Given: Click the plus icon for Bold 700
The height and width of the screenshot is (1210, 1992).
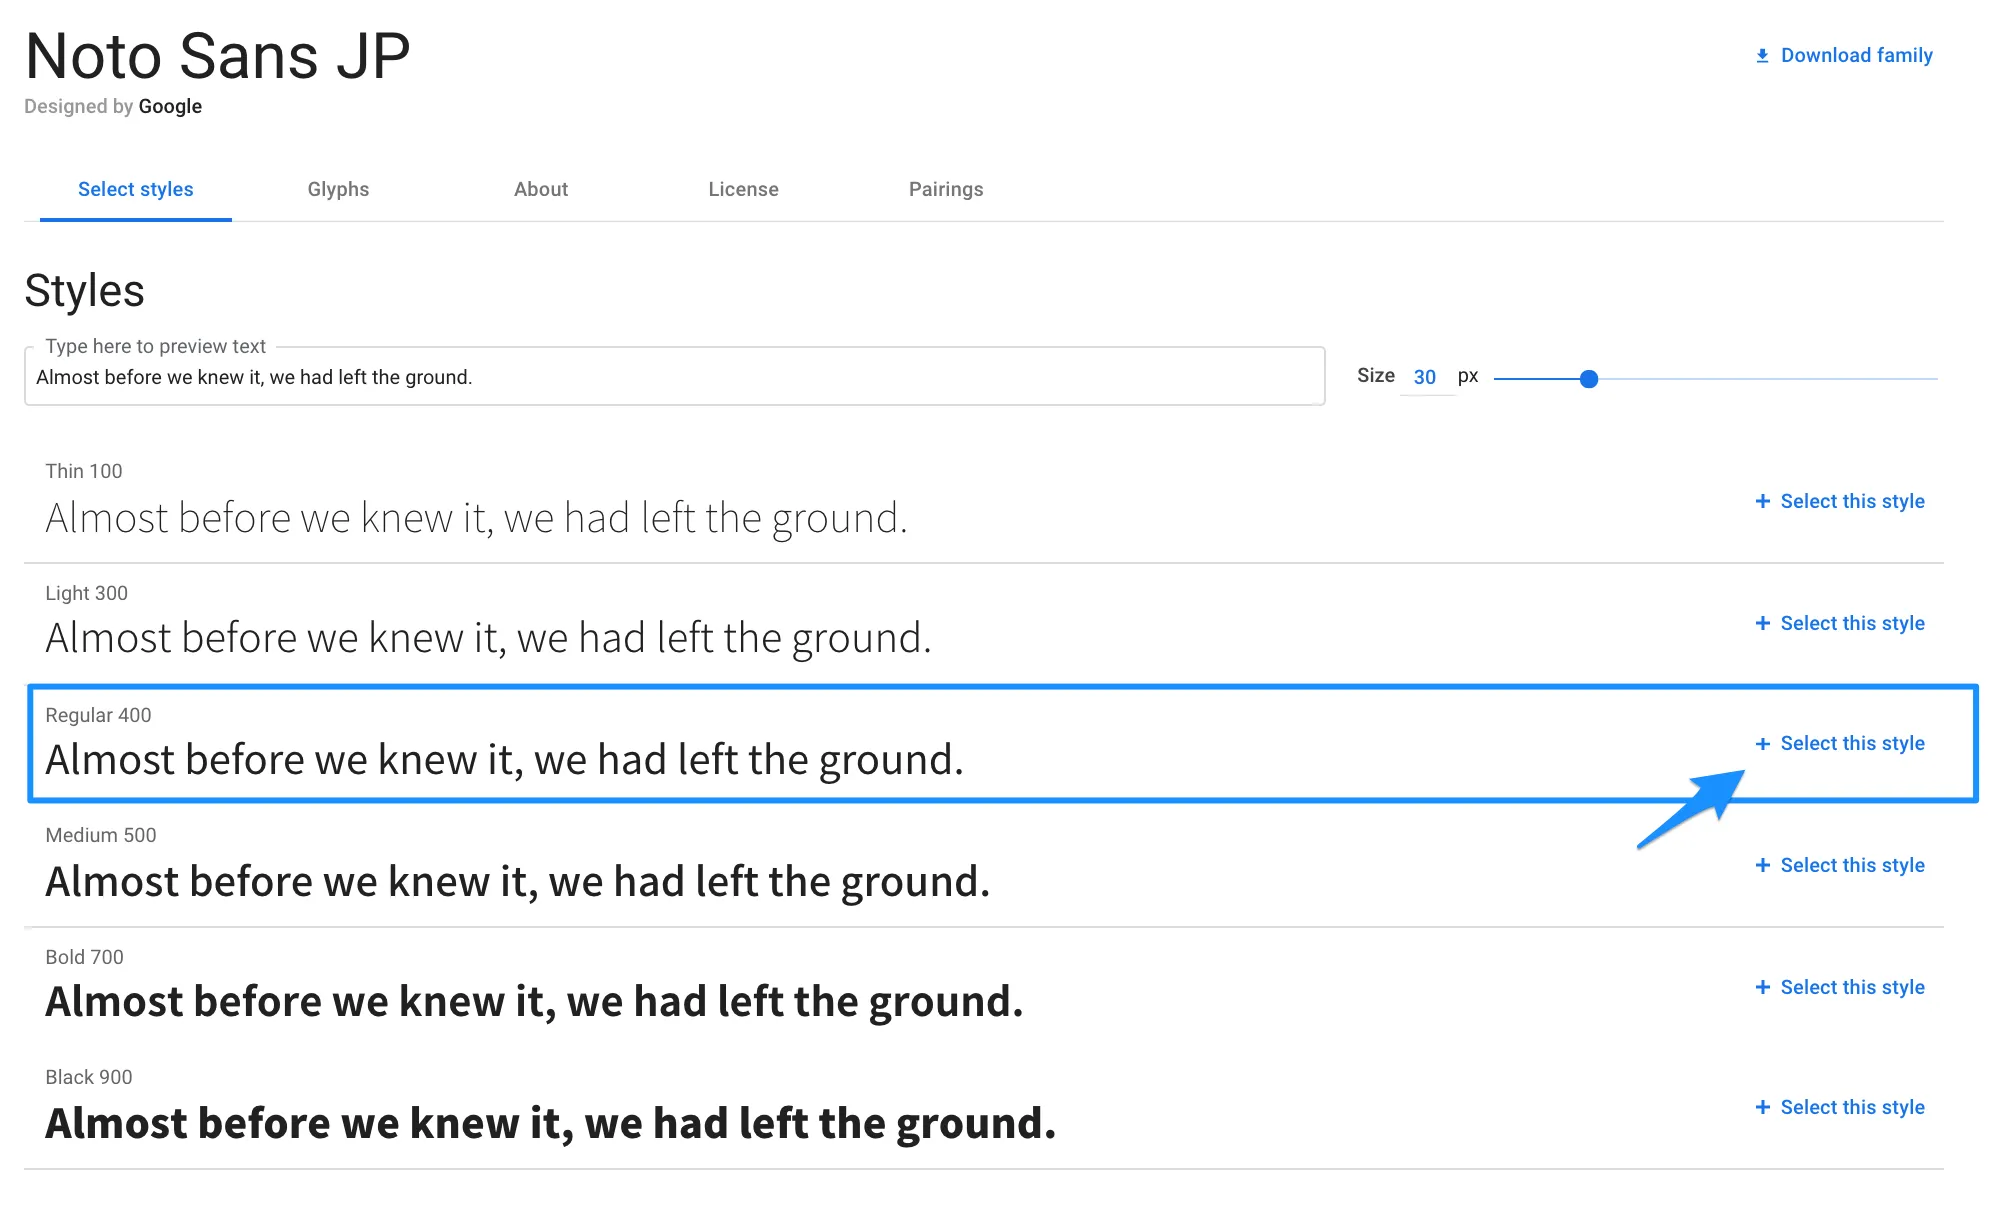Looking at the screenshot, I should 1763,987.
